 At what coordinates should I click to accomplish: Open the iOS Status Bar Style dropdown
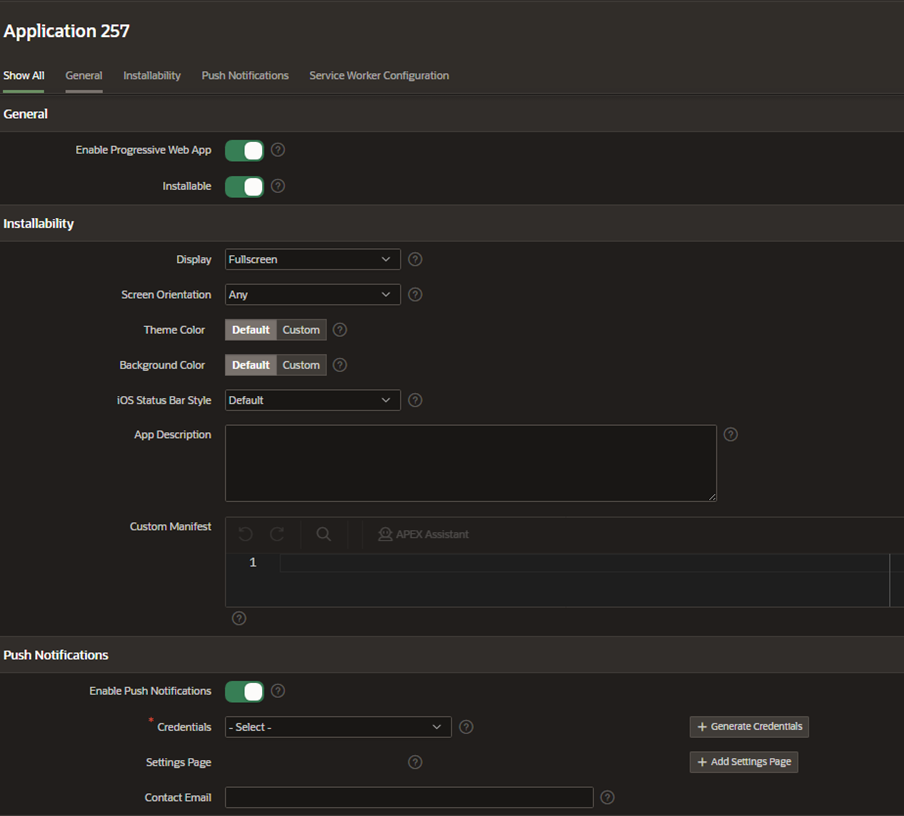pos(312,400)
